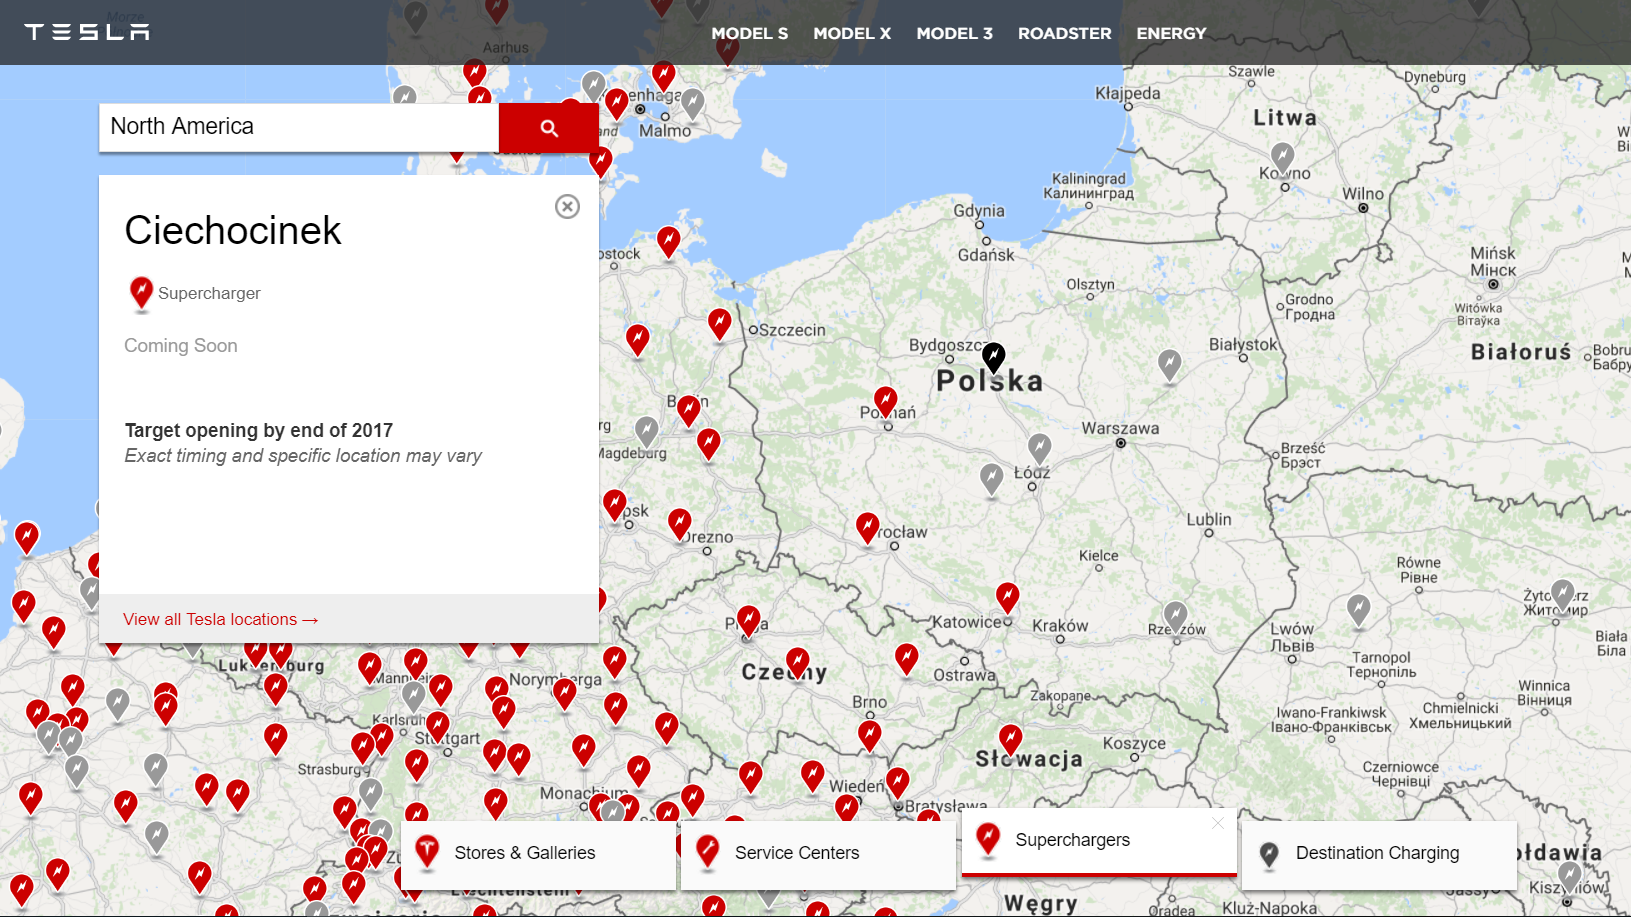Select red pin near Malmö
The image size is (1631, 917).
coord(663,77)
